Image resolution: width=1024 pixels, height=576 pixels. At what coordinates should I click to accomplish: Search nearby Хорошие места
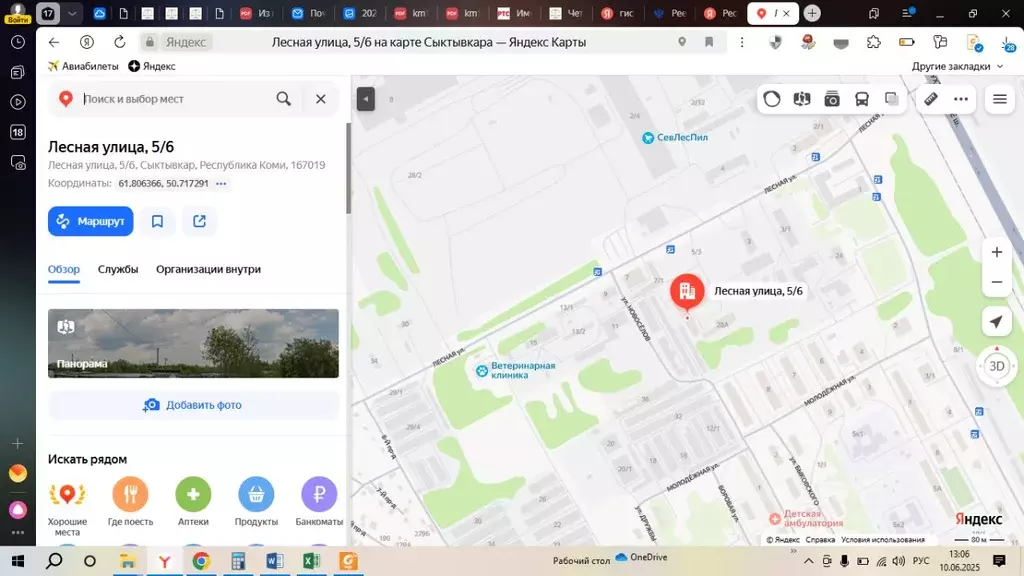click(67, 505)
